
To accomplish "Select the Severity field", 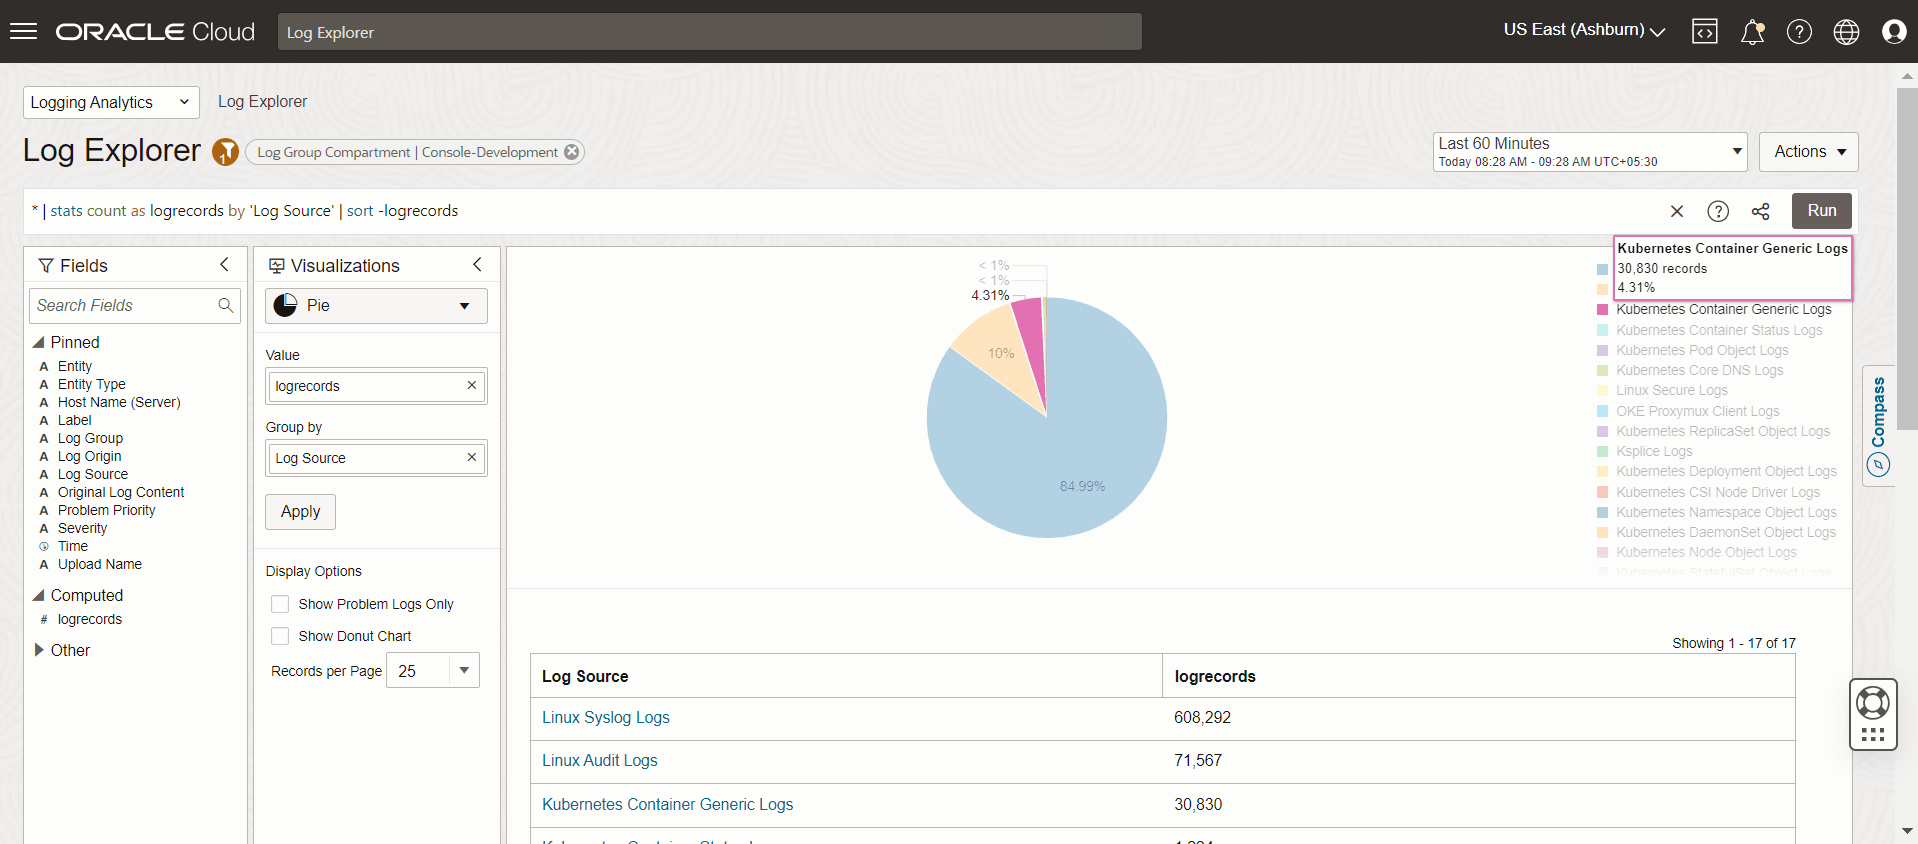I will point(82,528).
